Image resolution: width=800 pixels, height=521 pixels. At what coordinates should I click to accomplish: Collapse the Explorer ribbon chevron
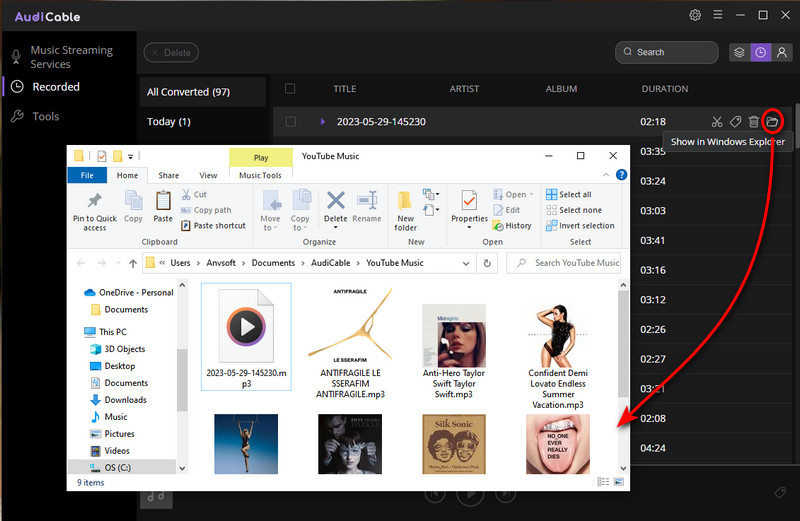point(606,175)
